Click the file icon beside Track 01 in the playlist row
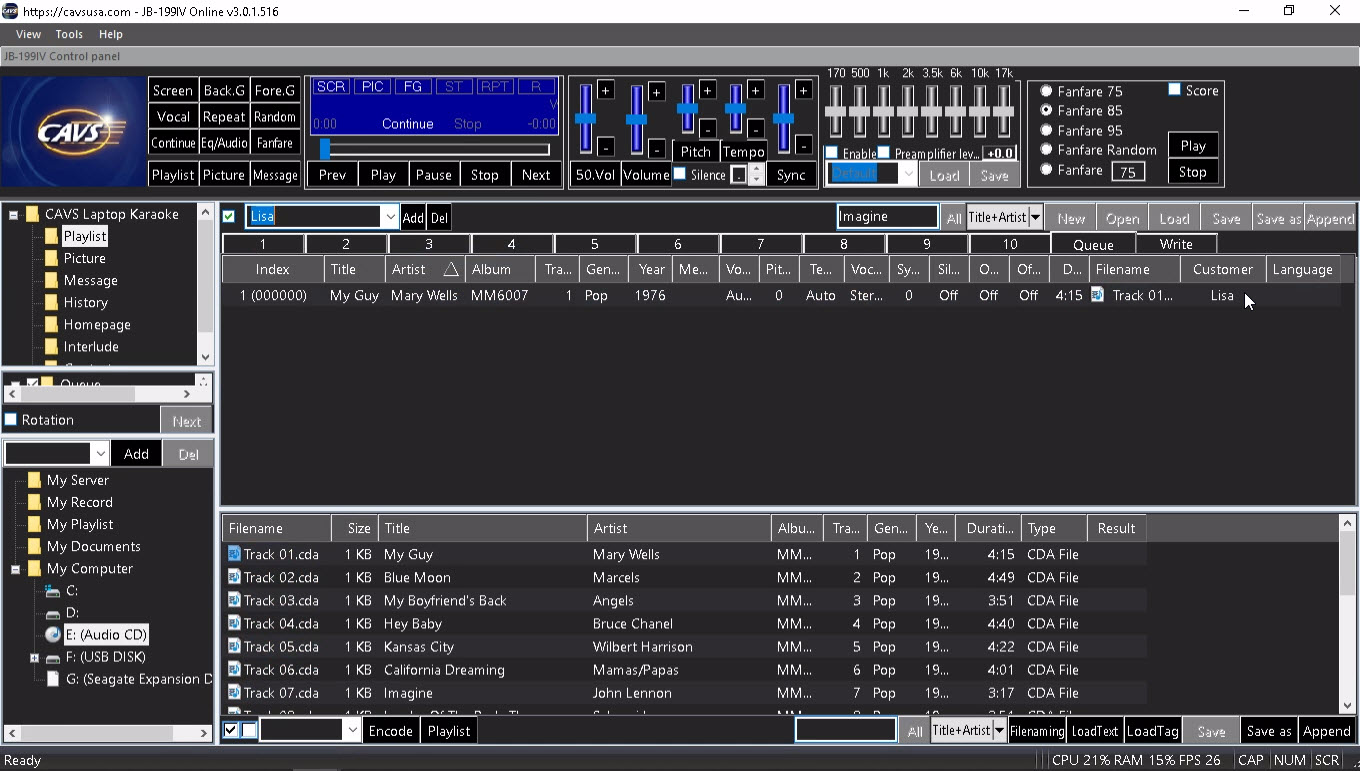The width and height of the screenshot is (1360, 771). click(1098, 295)
